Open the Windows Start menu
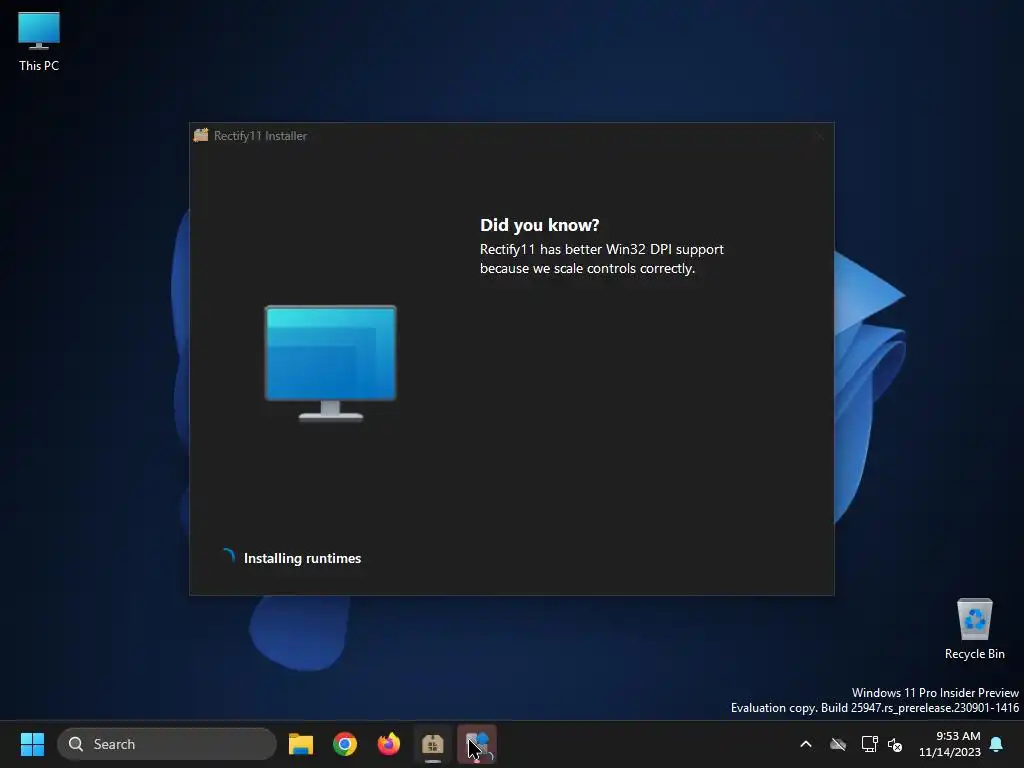The height and width of the screenshot is (768, 1024). [x=32, y=744]
